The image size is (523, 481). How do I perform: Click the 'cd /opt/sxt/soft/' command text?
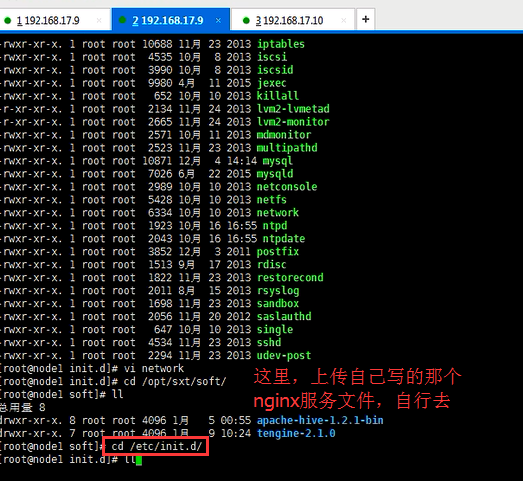coord(175,382)
